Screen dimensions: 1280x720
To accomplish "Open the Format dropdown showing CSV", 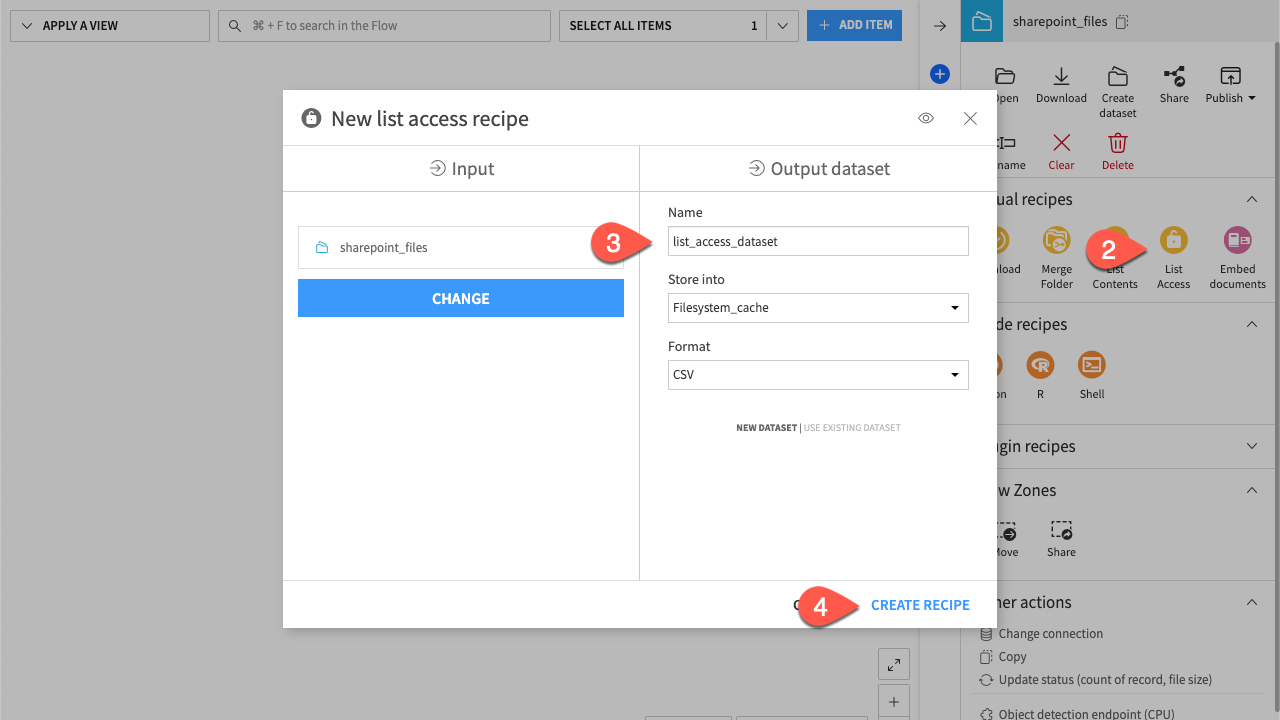I will (818, 374).
